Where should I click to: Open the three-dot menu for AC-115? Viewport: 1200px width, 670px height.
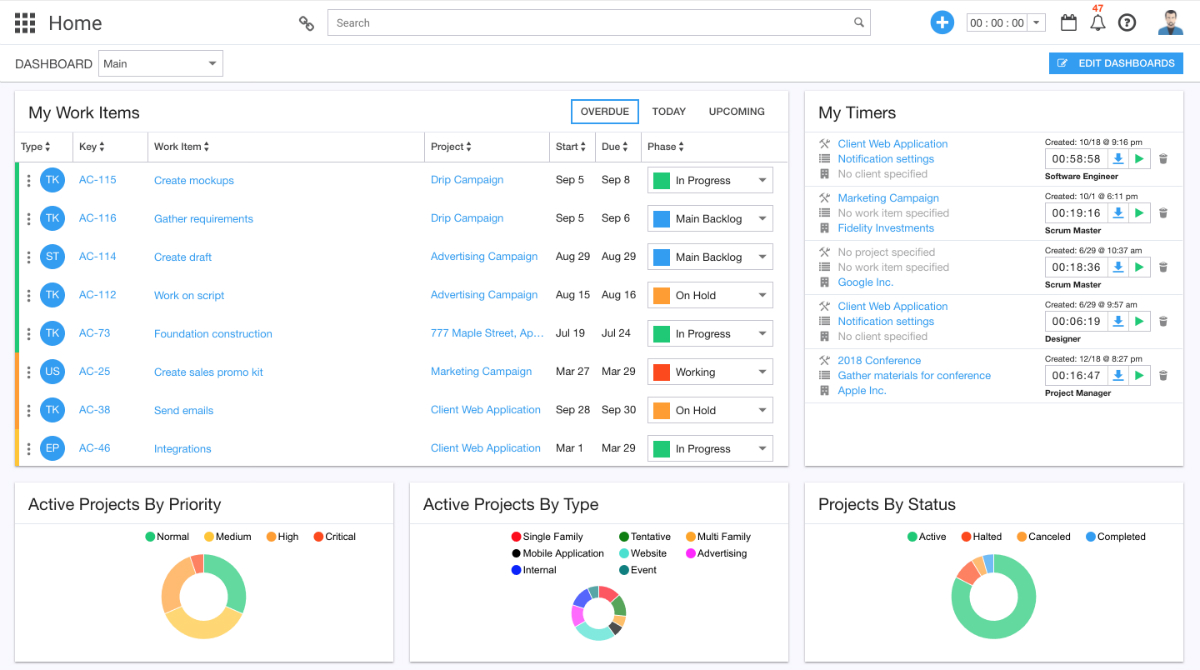point(29,181)
